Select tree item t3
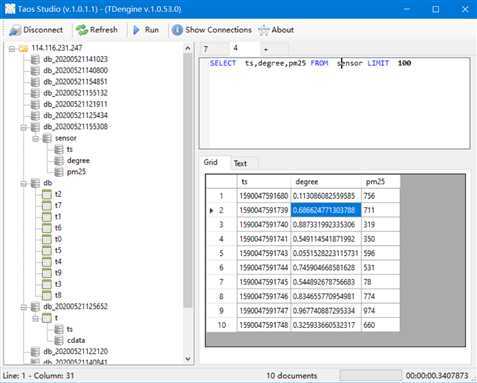477x383 pixels. click(x=58, y=284)
